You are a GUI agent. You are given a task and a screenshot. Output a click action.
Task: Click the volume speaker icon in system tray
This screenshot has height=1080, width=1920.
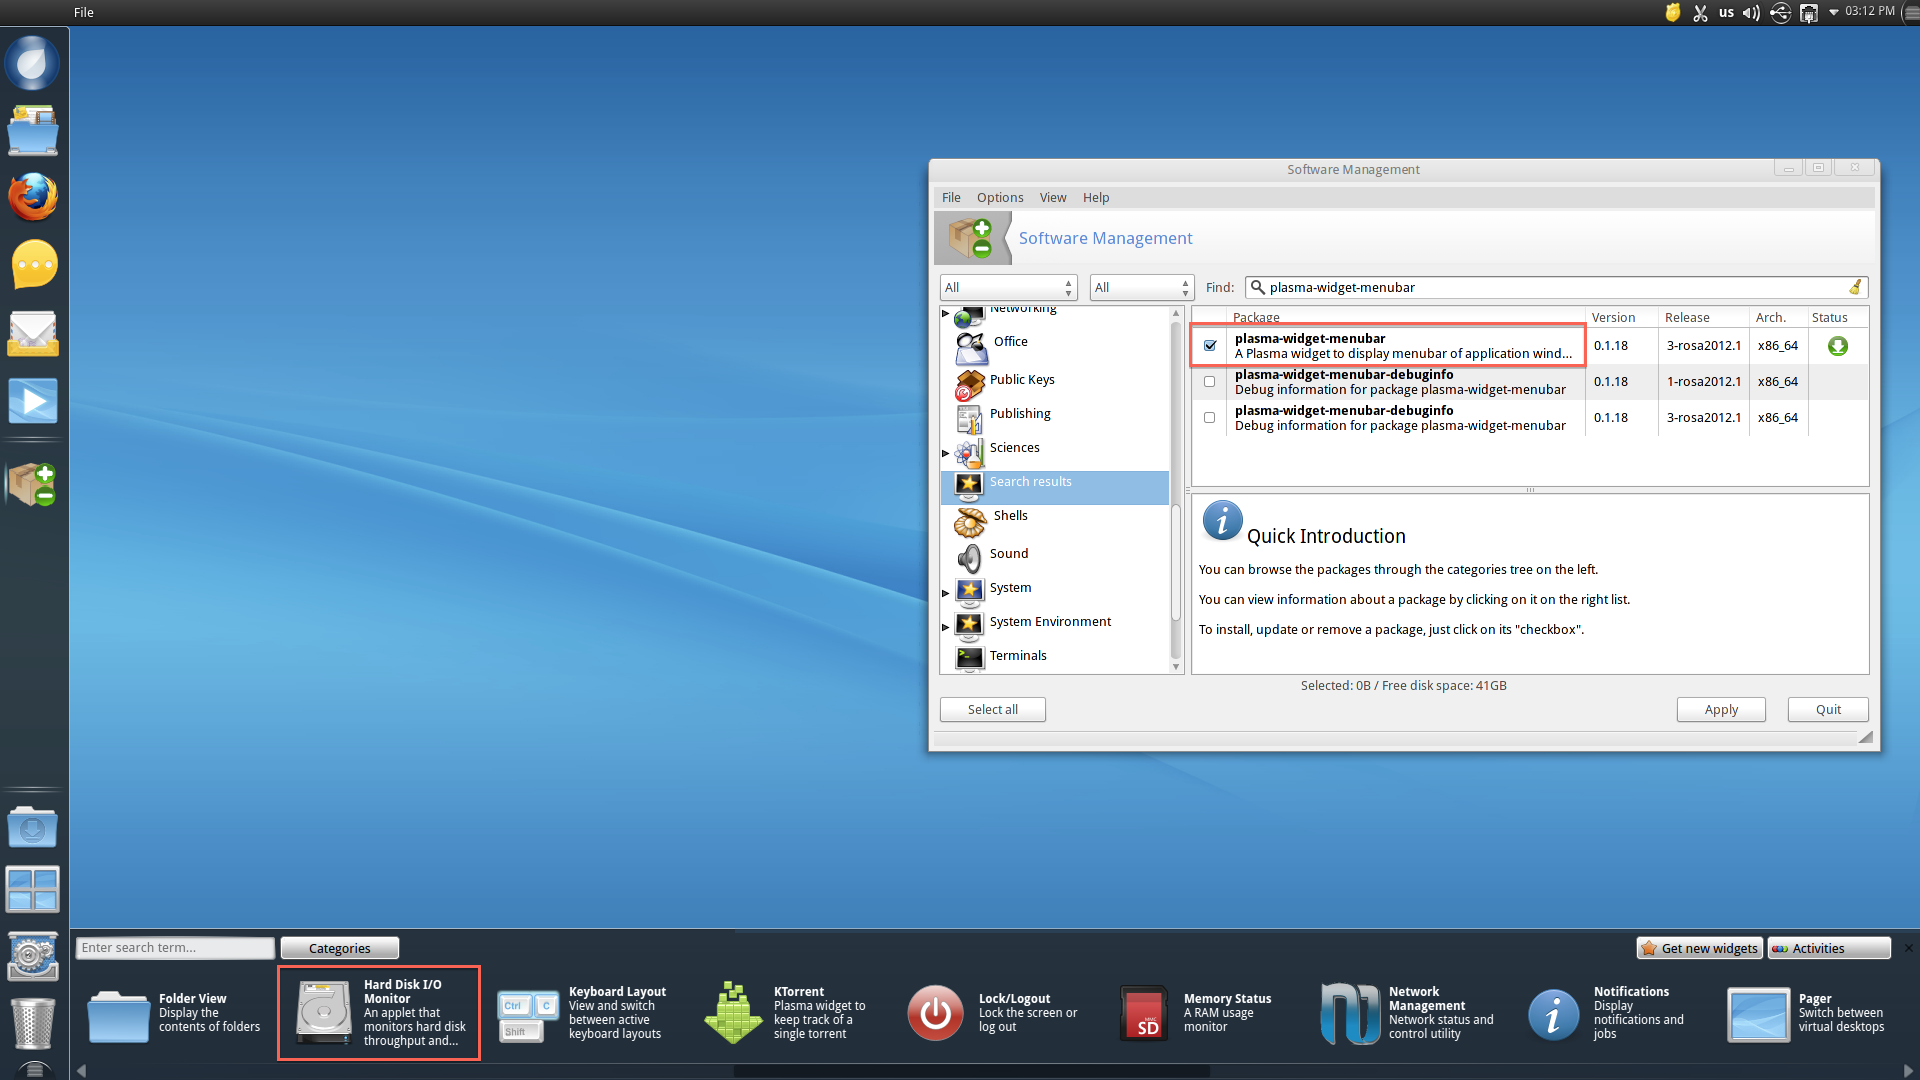[1751, 13]
